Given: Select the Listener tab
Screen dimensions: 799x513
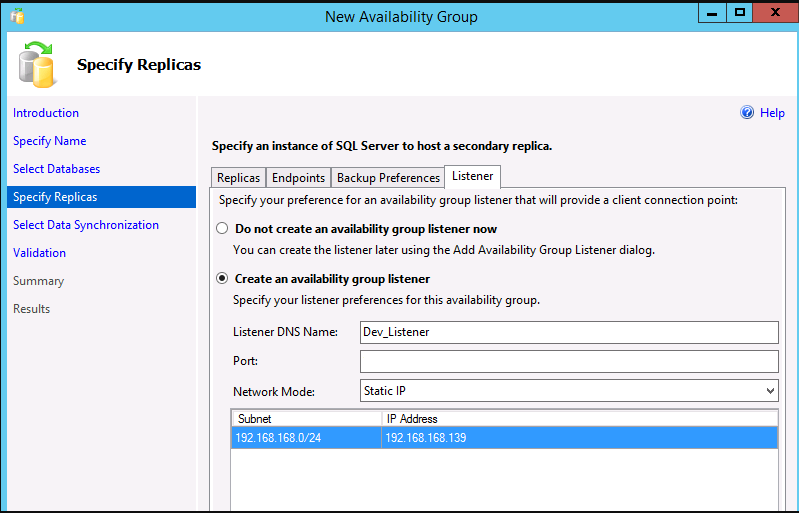Looking at the screenshot, I should pyautogui.click(x=472, y=176).
